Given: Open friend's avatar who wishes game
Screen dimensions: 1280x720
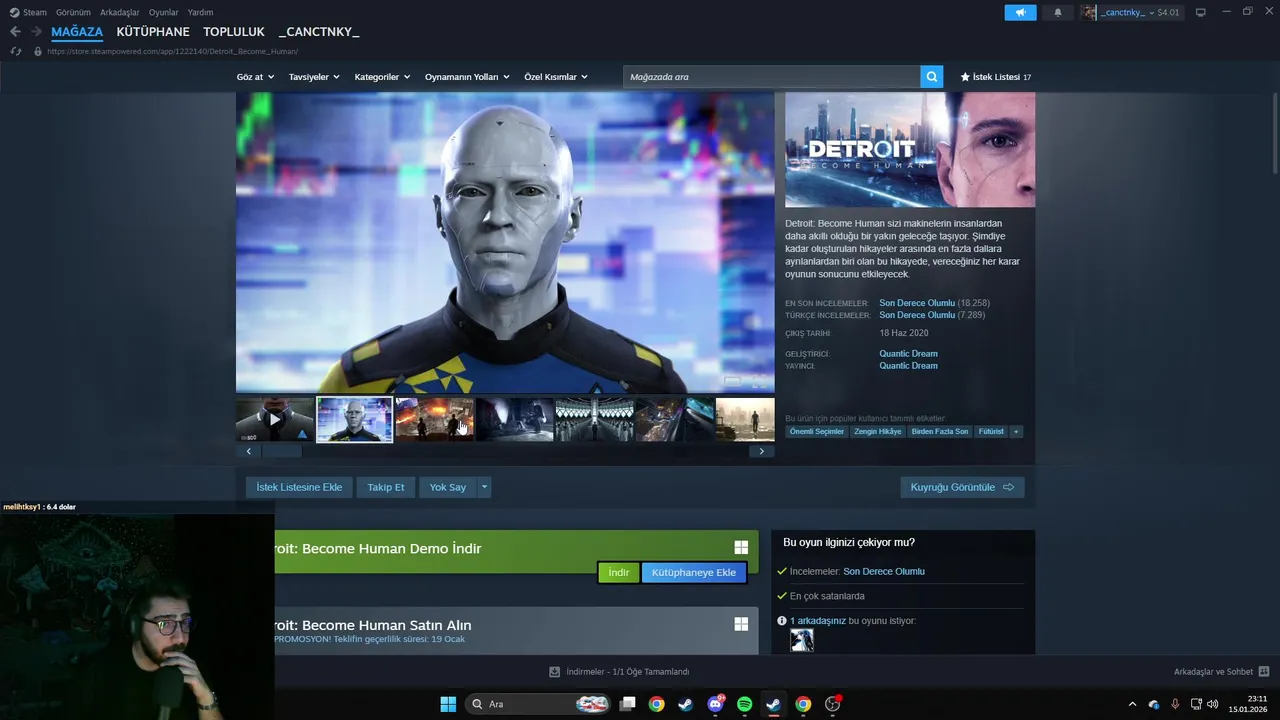Looking at the screenshot, I should pos(802,640).
